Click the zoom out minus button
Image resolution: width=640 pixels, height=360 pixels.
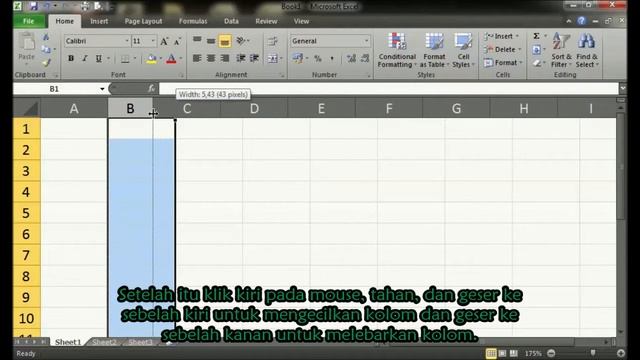click(x=551, y=353)
